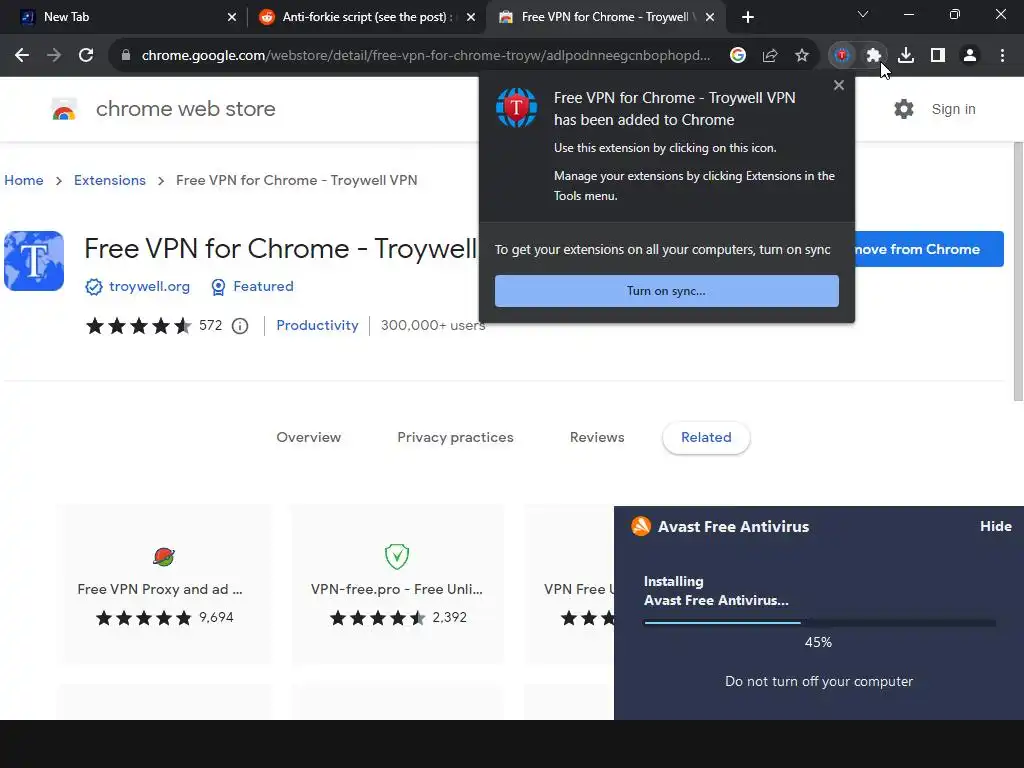Click the forward navigation arrow

[54, 56]
